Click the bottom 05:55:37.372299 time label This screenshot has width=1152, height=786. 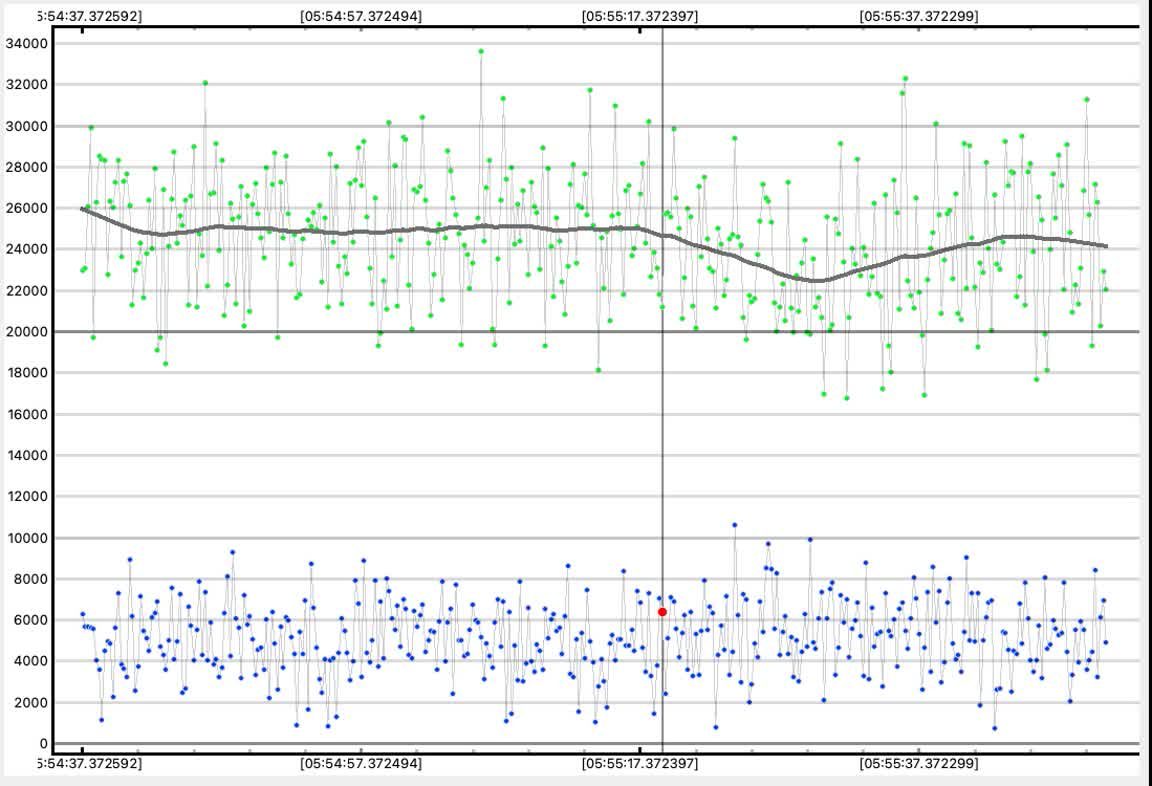[919, 763]
